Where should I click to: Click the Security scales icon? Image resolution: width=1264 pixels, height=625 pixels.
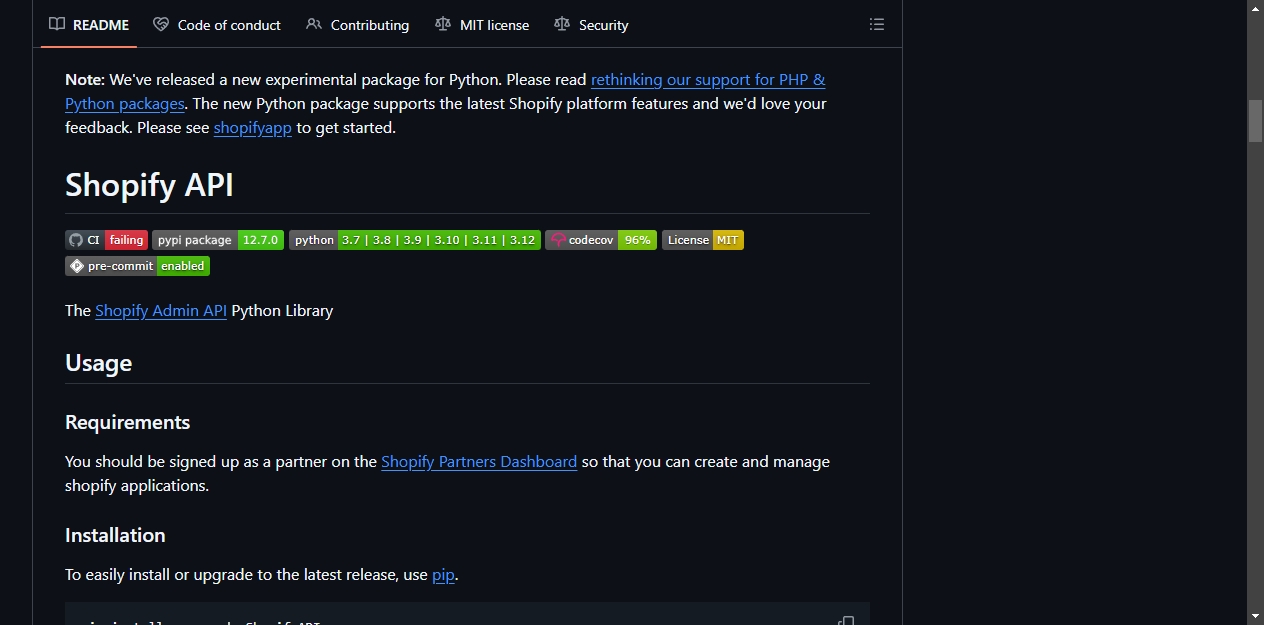click(562, 25)
